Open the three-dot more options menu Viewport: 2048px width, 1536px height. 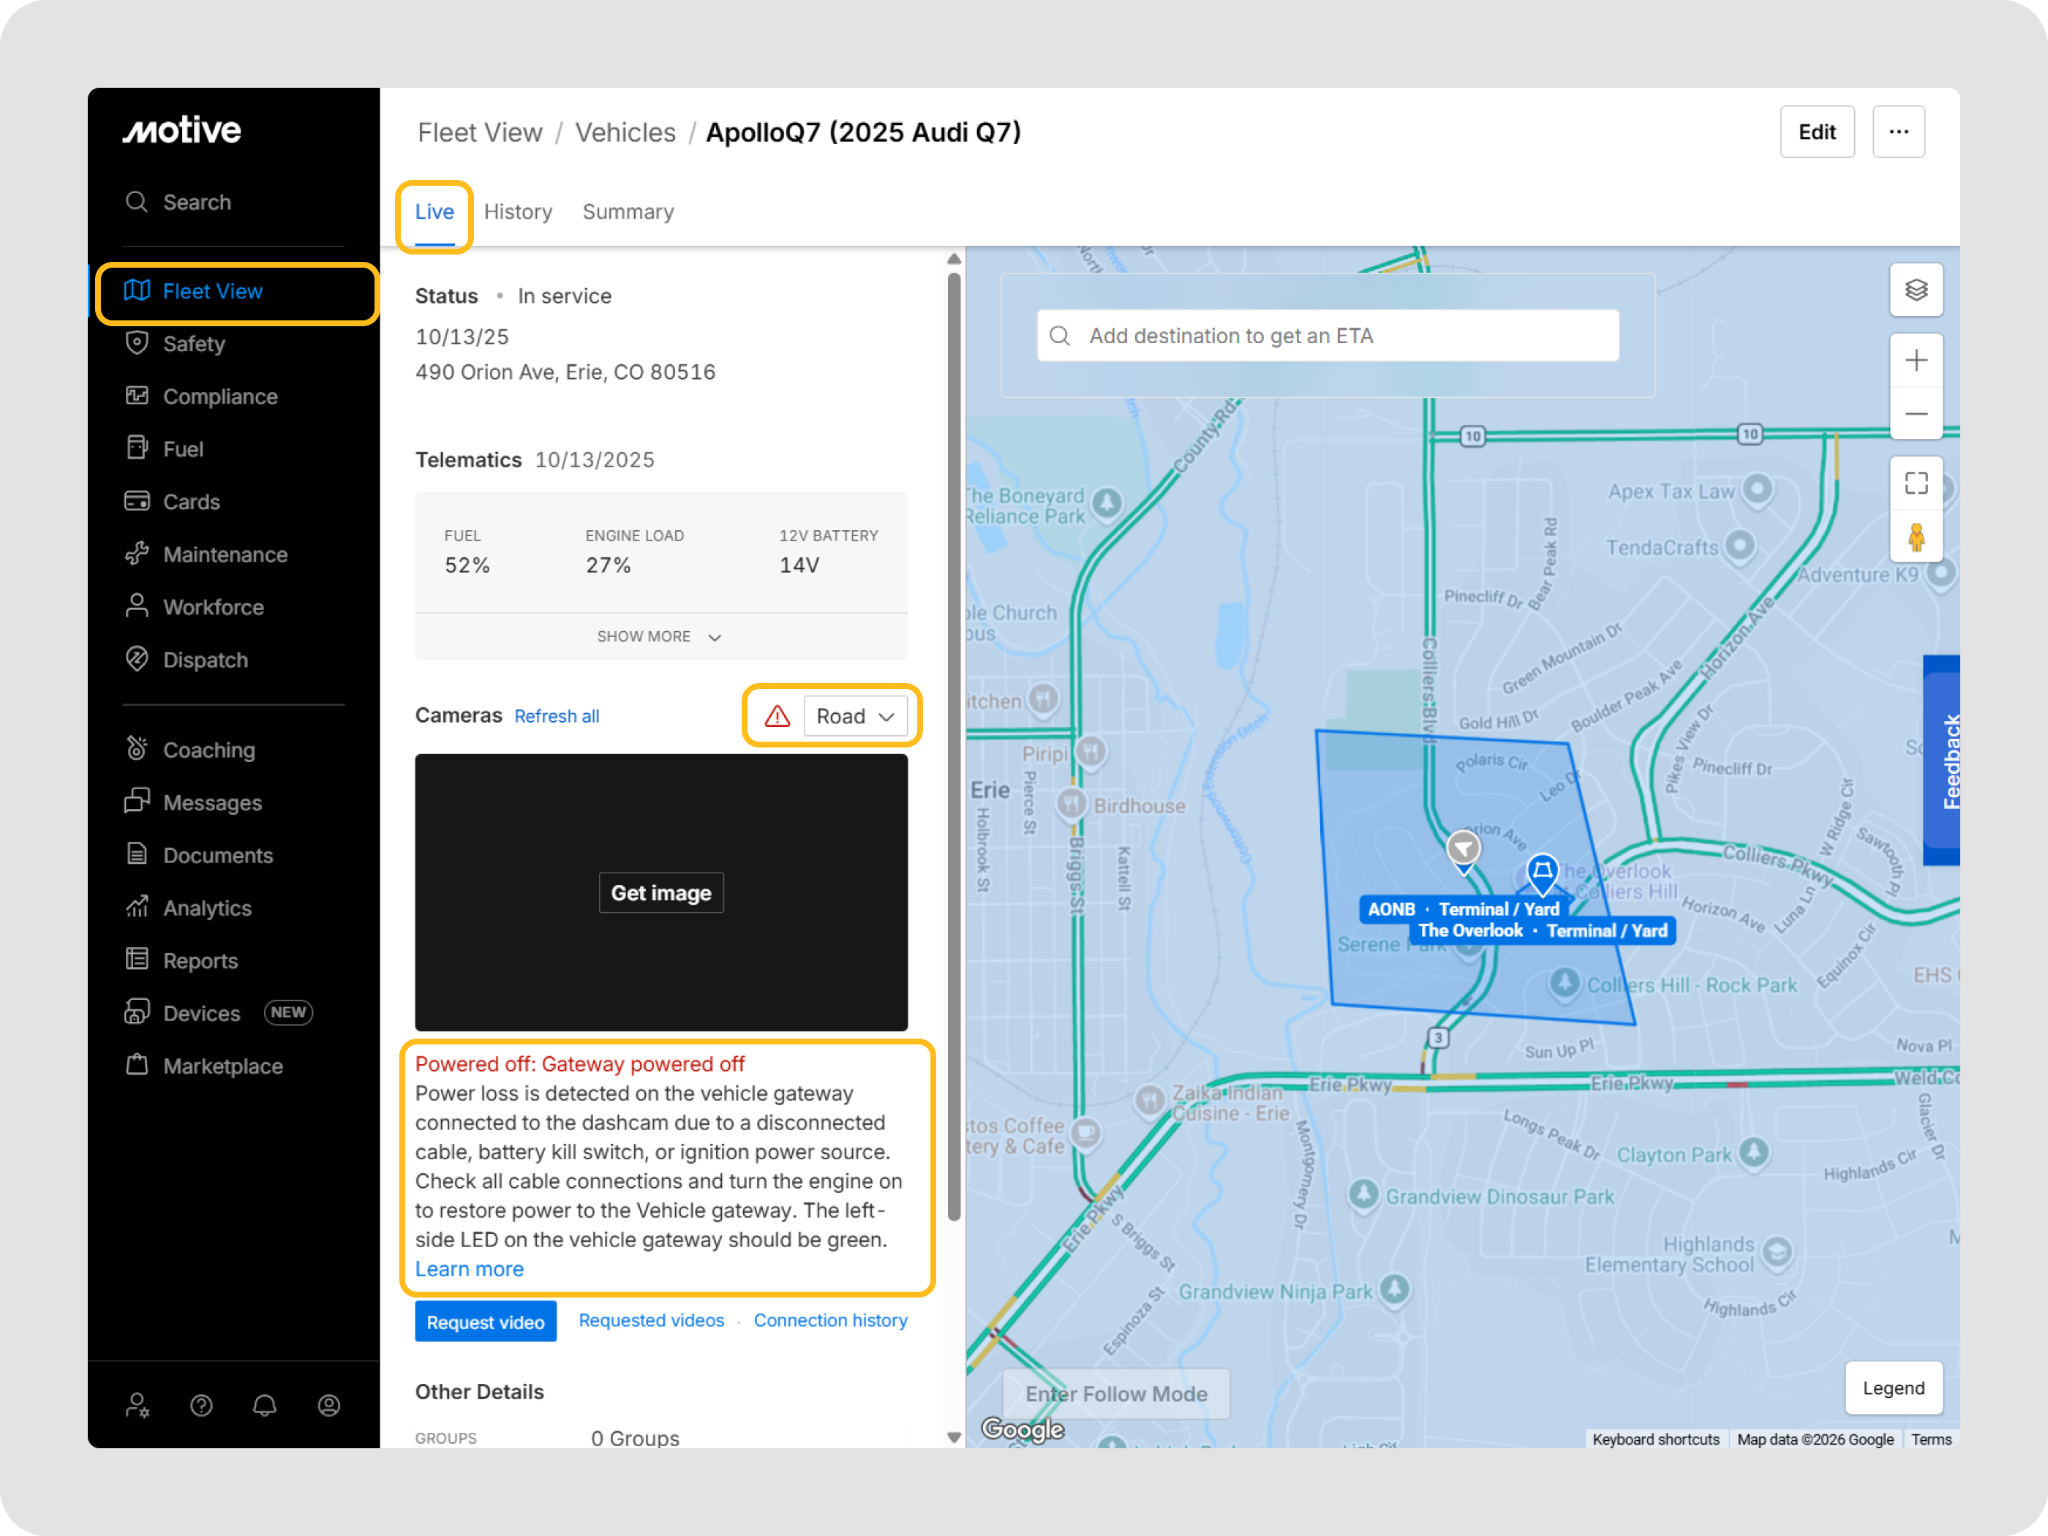pyautogui.click(x=1898, y=132)
